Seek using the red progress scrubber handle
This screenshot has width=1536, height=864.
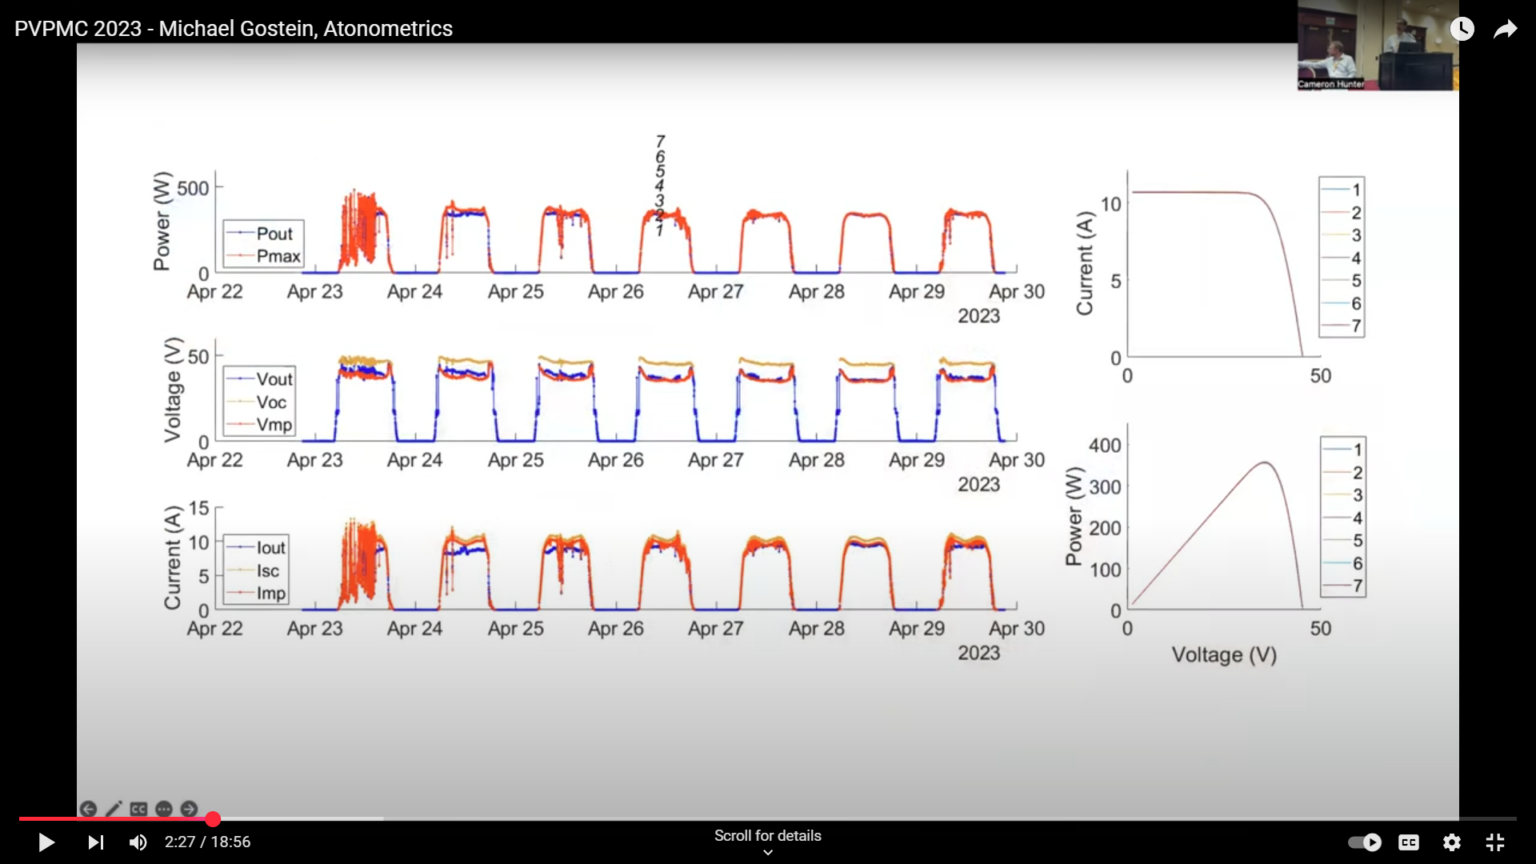[213, 819]
